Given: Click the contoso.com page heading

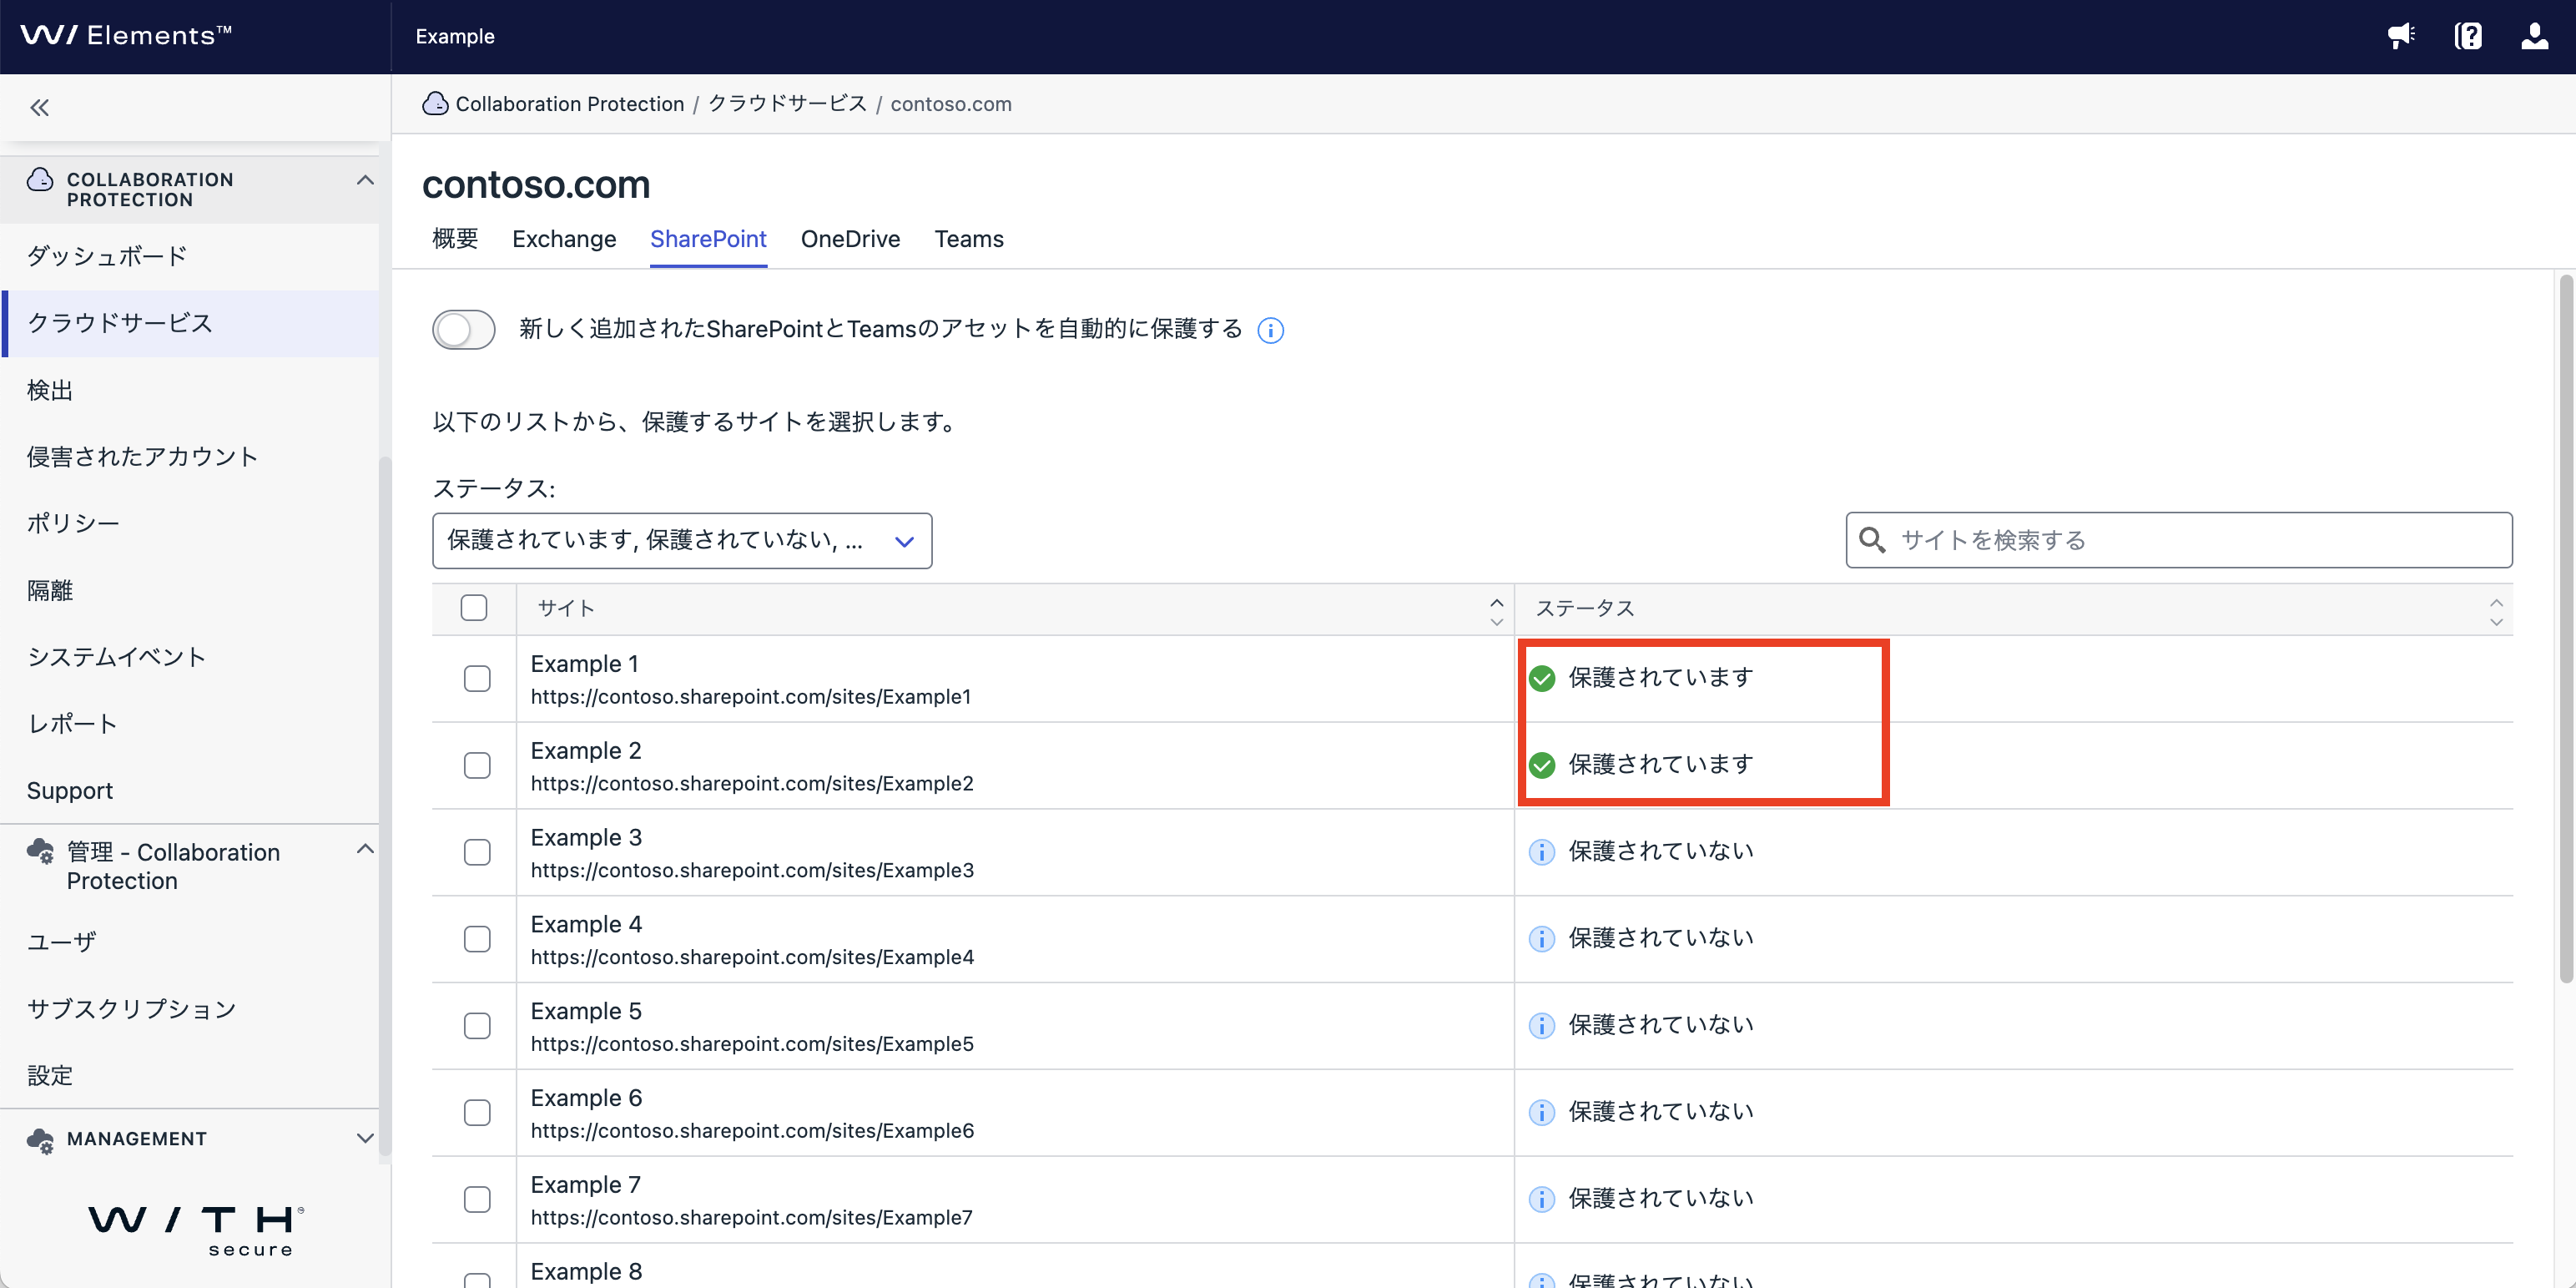Looking at the screenshot, I should click(536, 184).
